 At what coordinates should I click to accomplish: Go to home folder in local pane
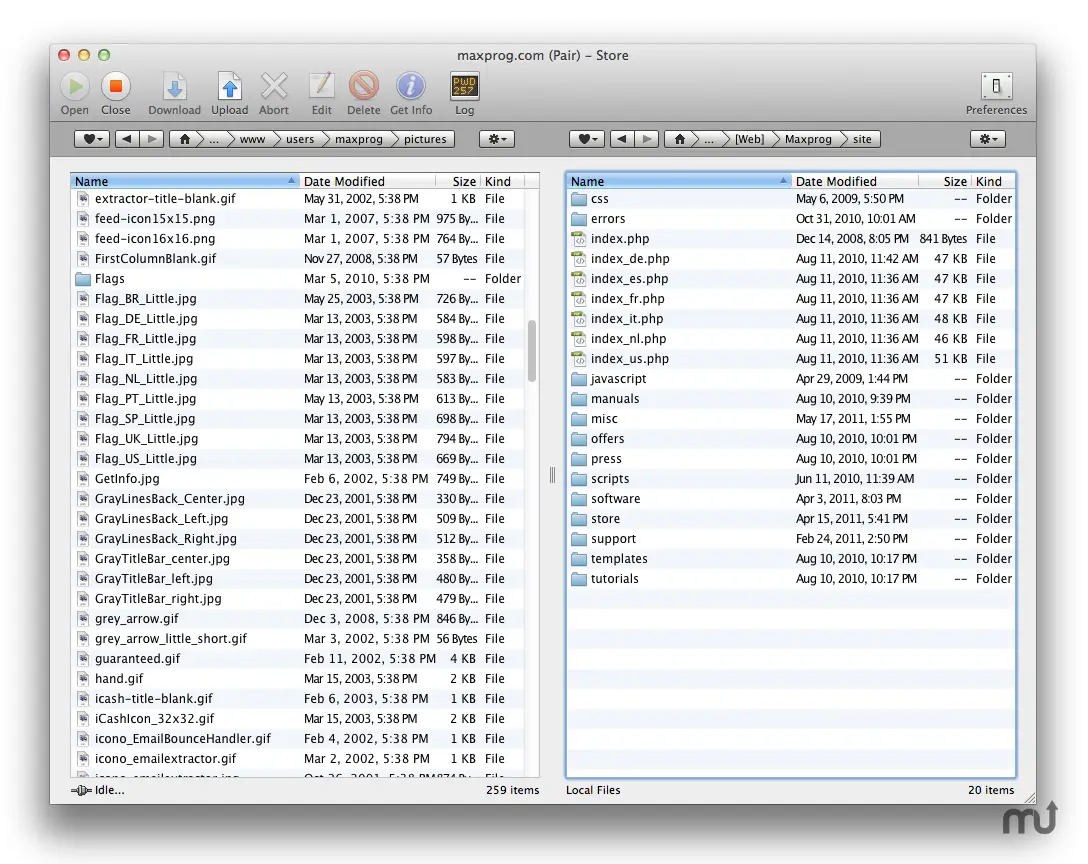tap(679, 139)
